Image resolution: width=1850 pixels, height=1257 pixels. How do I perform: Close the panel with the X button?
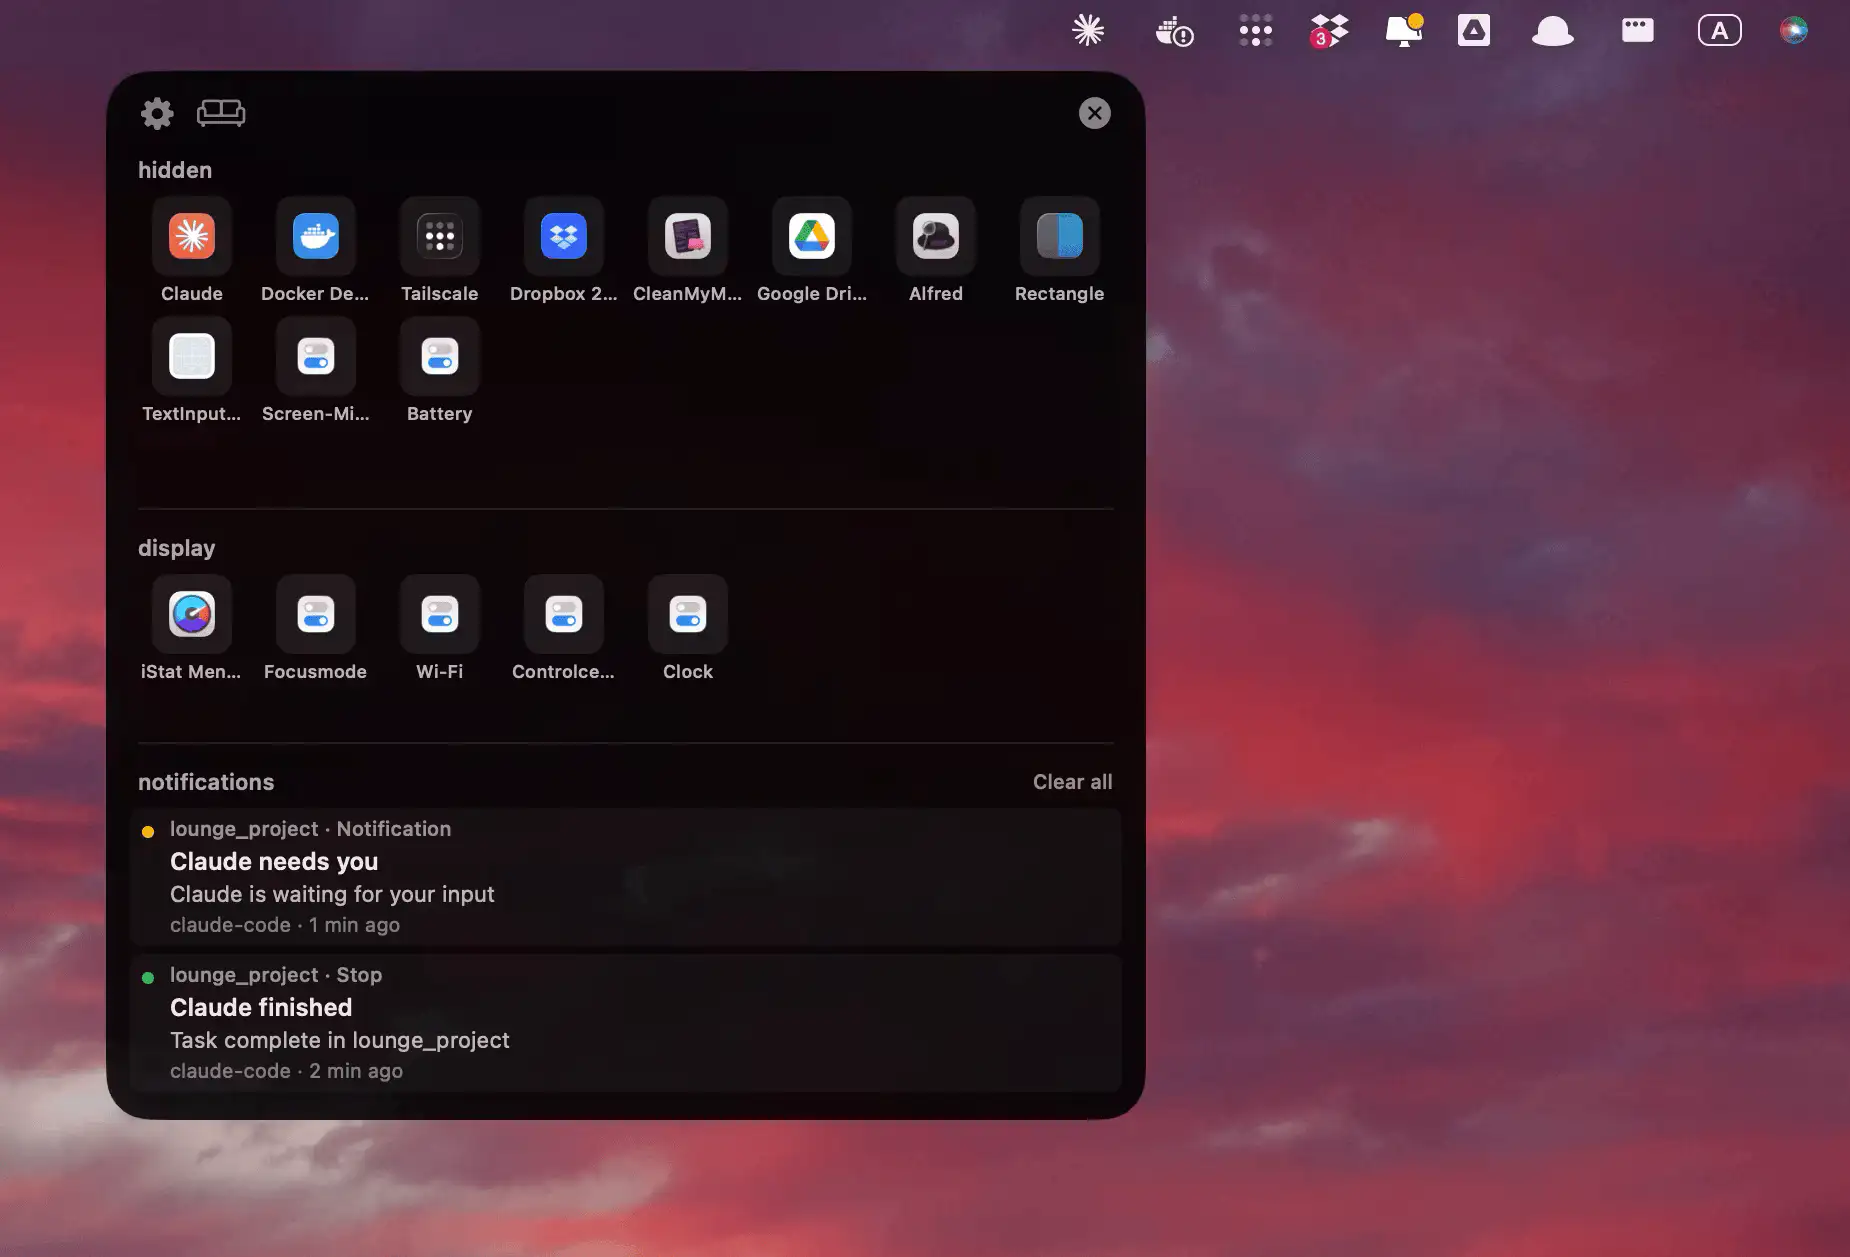1095,113
